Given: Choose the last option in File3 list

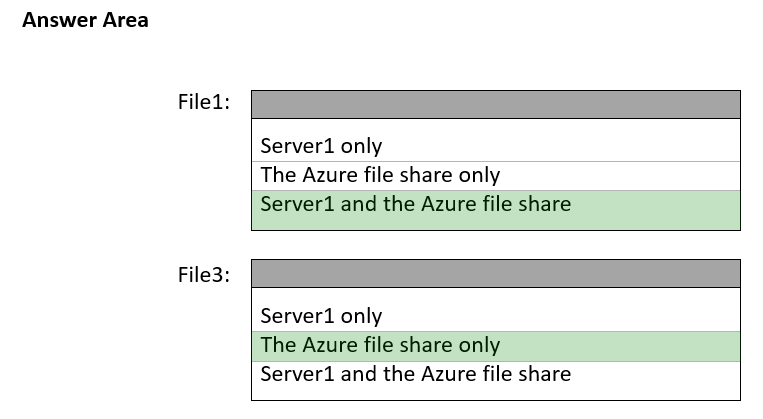Looking at the screenshot, I should 415,375.
